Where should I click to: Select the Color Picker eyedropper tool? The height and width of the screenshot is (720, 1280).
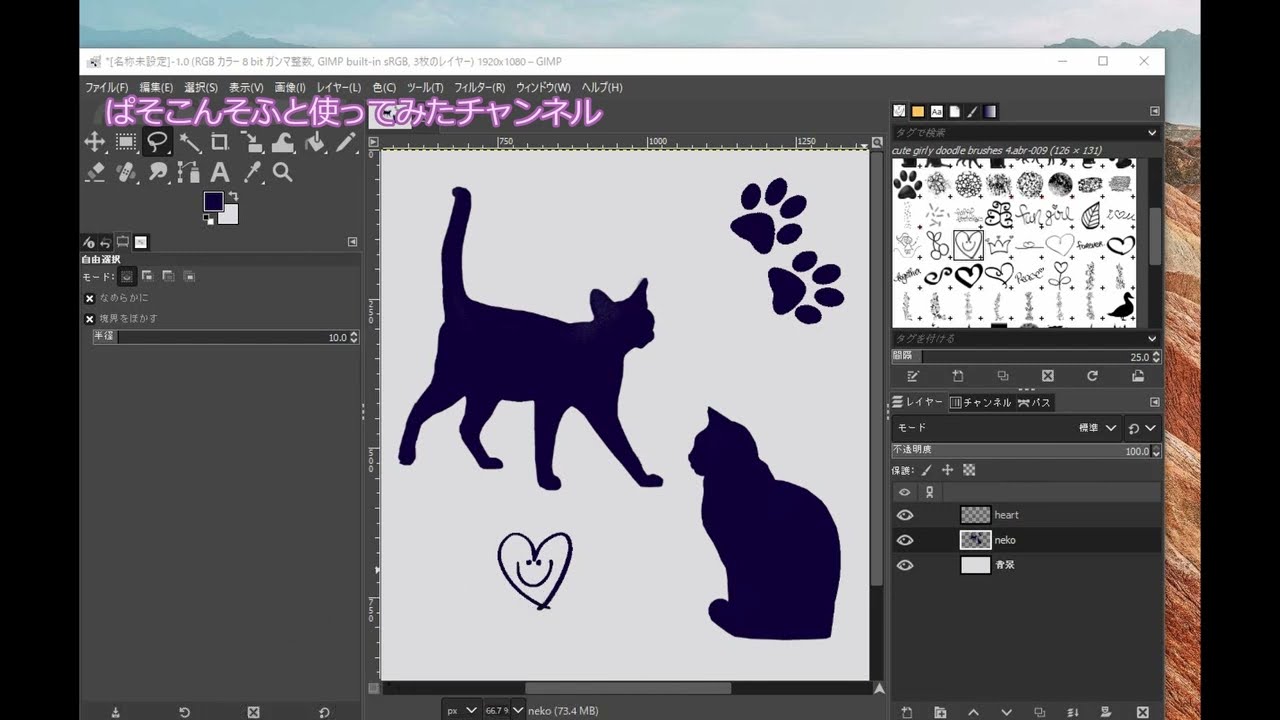click(251, 173)
